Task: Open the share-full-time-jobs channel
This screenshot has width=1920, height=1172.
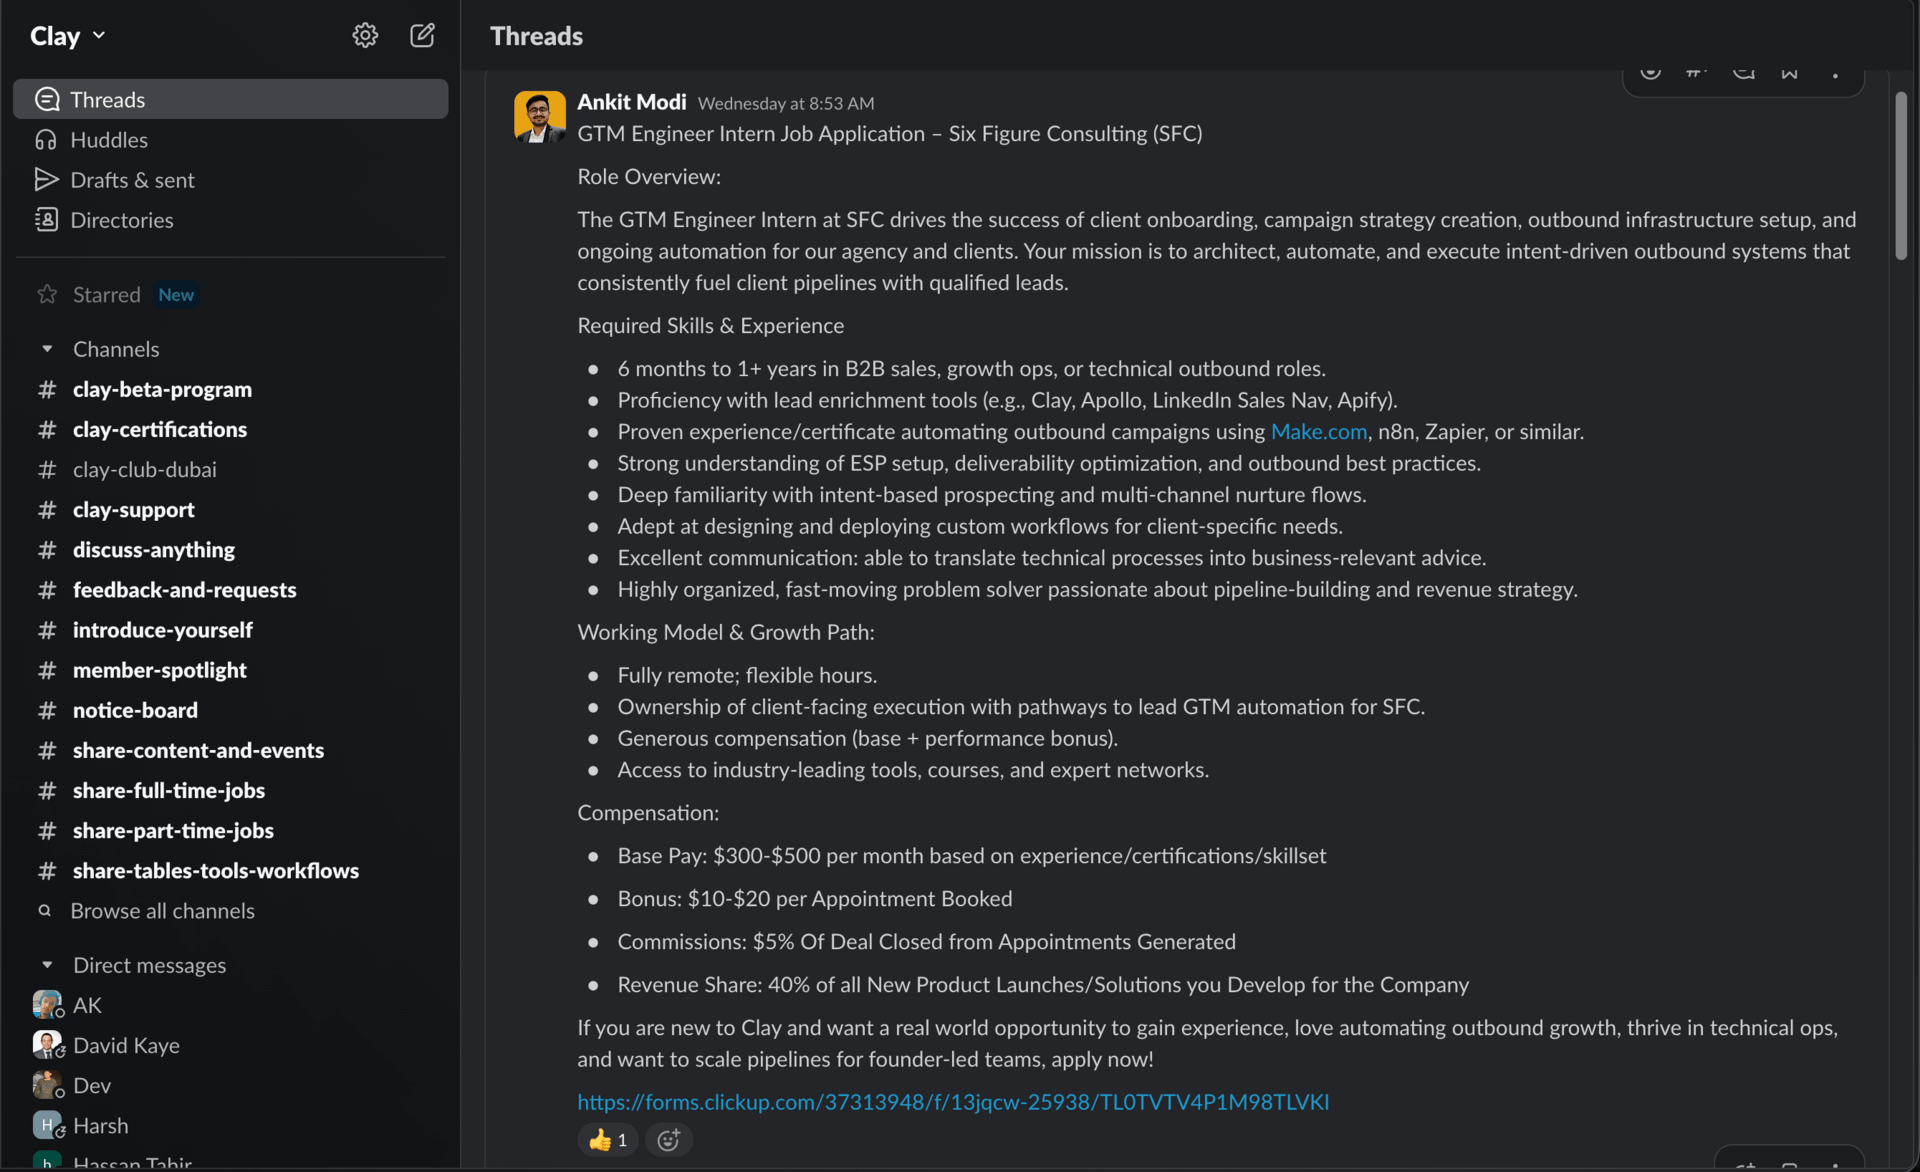Action: (x=168, y=790)
